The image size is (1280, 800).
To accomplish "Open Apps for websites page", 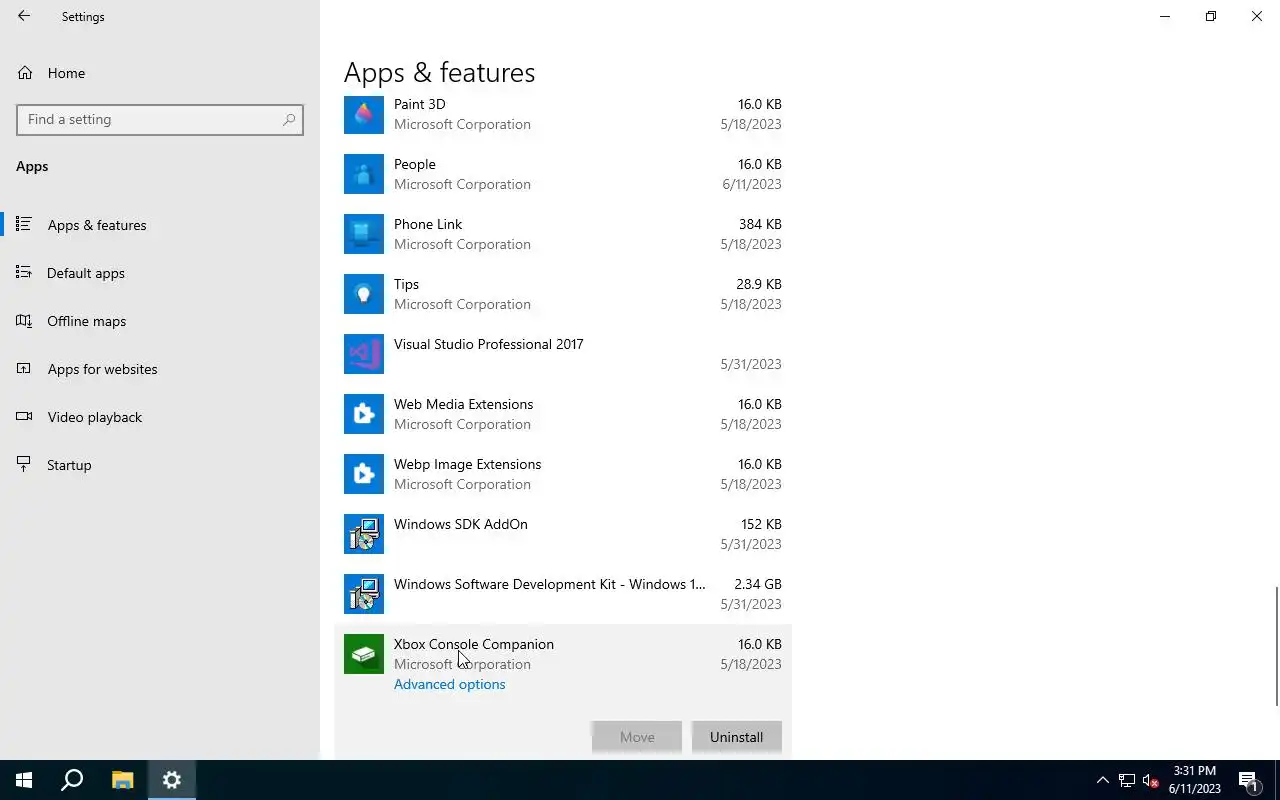I will click(x=160, y=369).
